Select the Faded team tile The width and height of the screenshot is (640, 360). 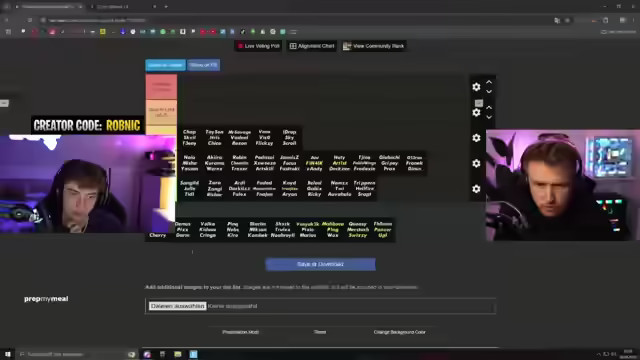[264, 189]
